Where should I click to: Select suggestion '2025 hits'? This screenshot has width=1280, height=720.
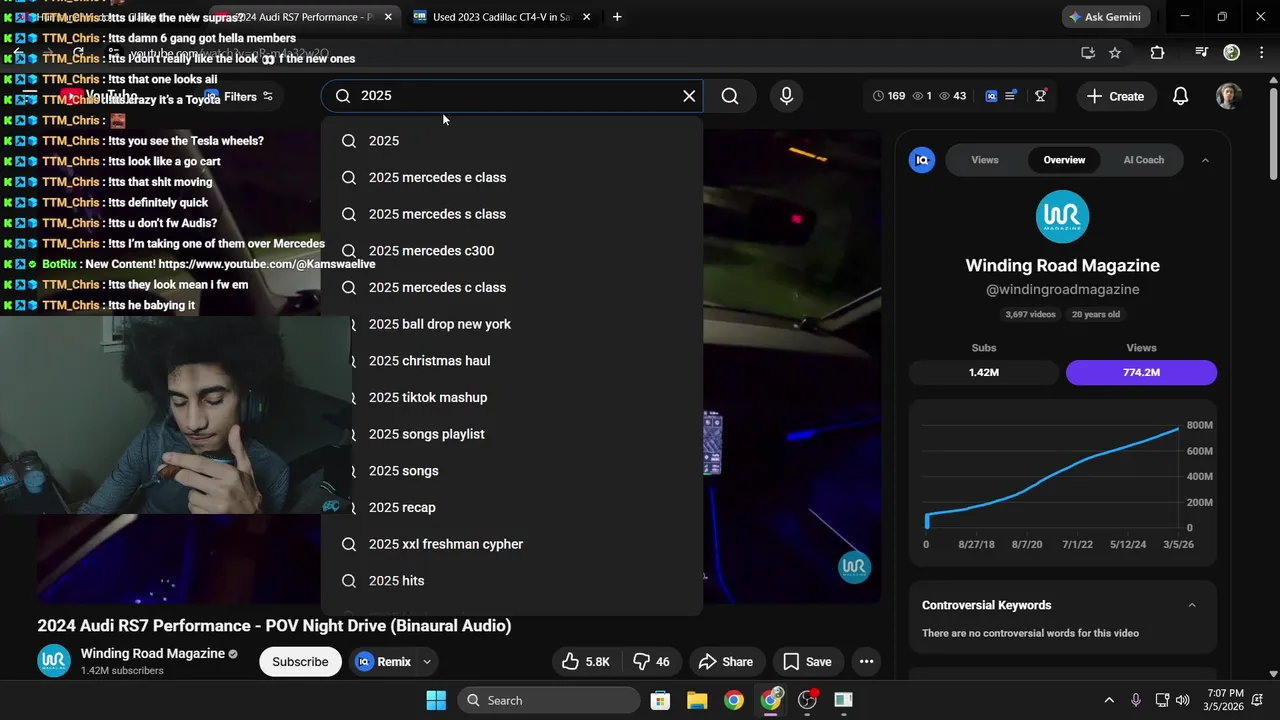click(x=512, y=581)
